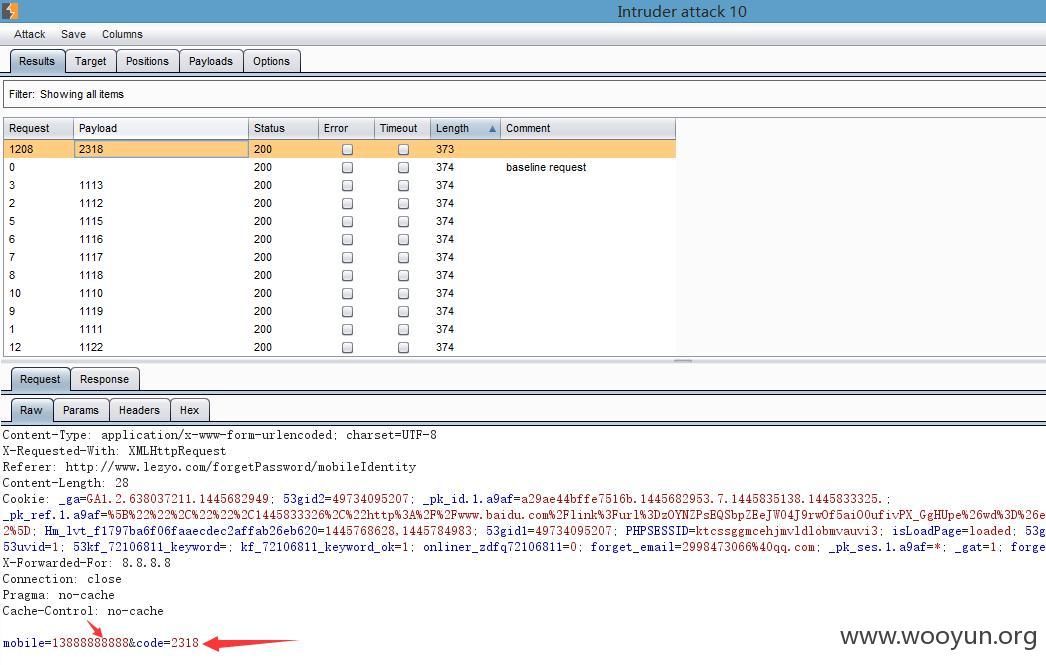Click the Burp Suite lightning icon in title bar
The height and width of the screenshot is (665, 1046).
pyautogui.click(x=9, y=11)
